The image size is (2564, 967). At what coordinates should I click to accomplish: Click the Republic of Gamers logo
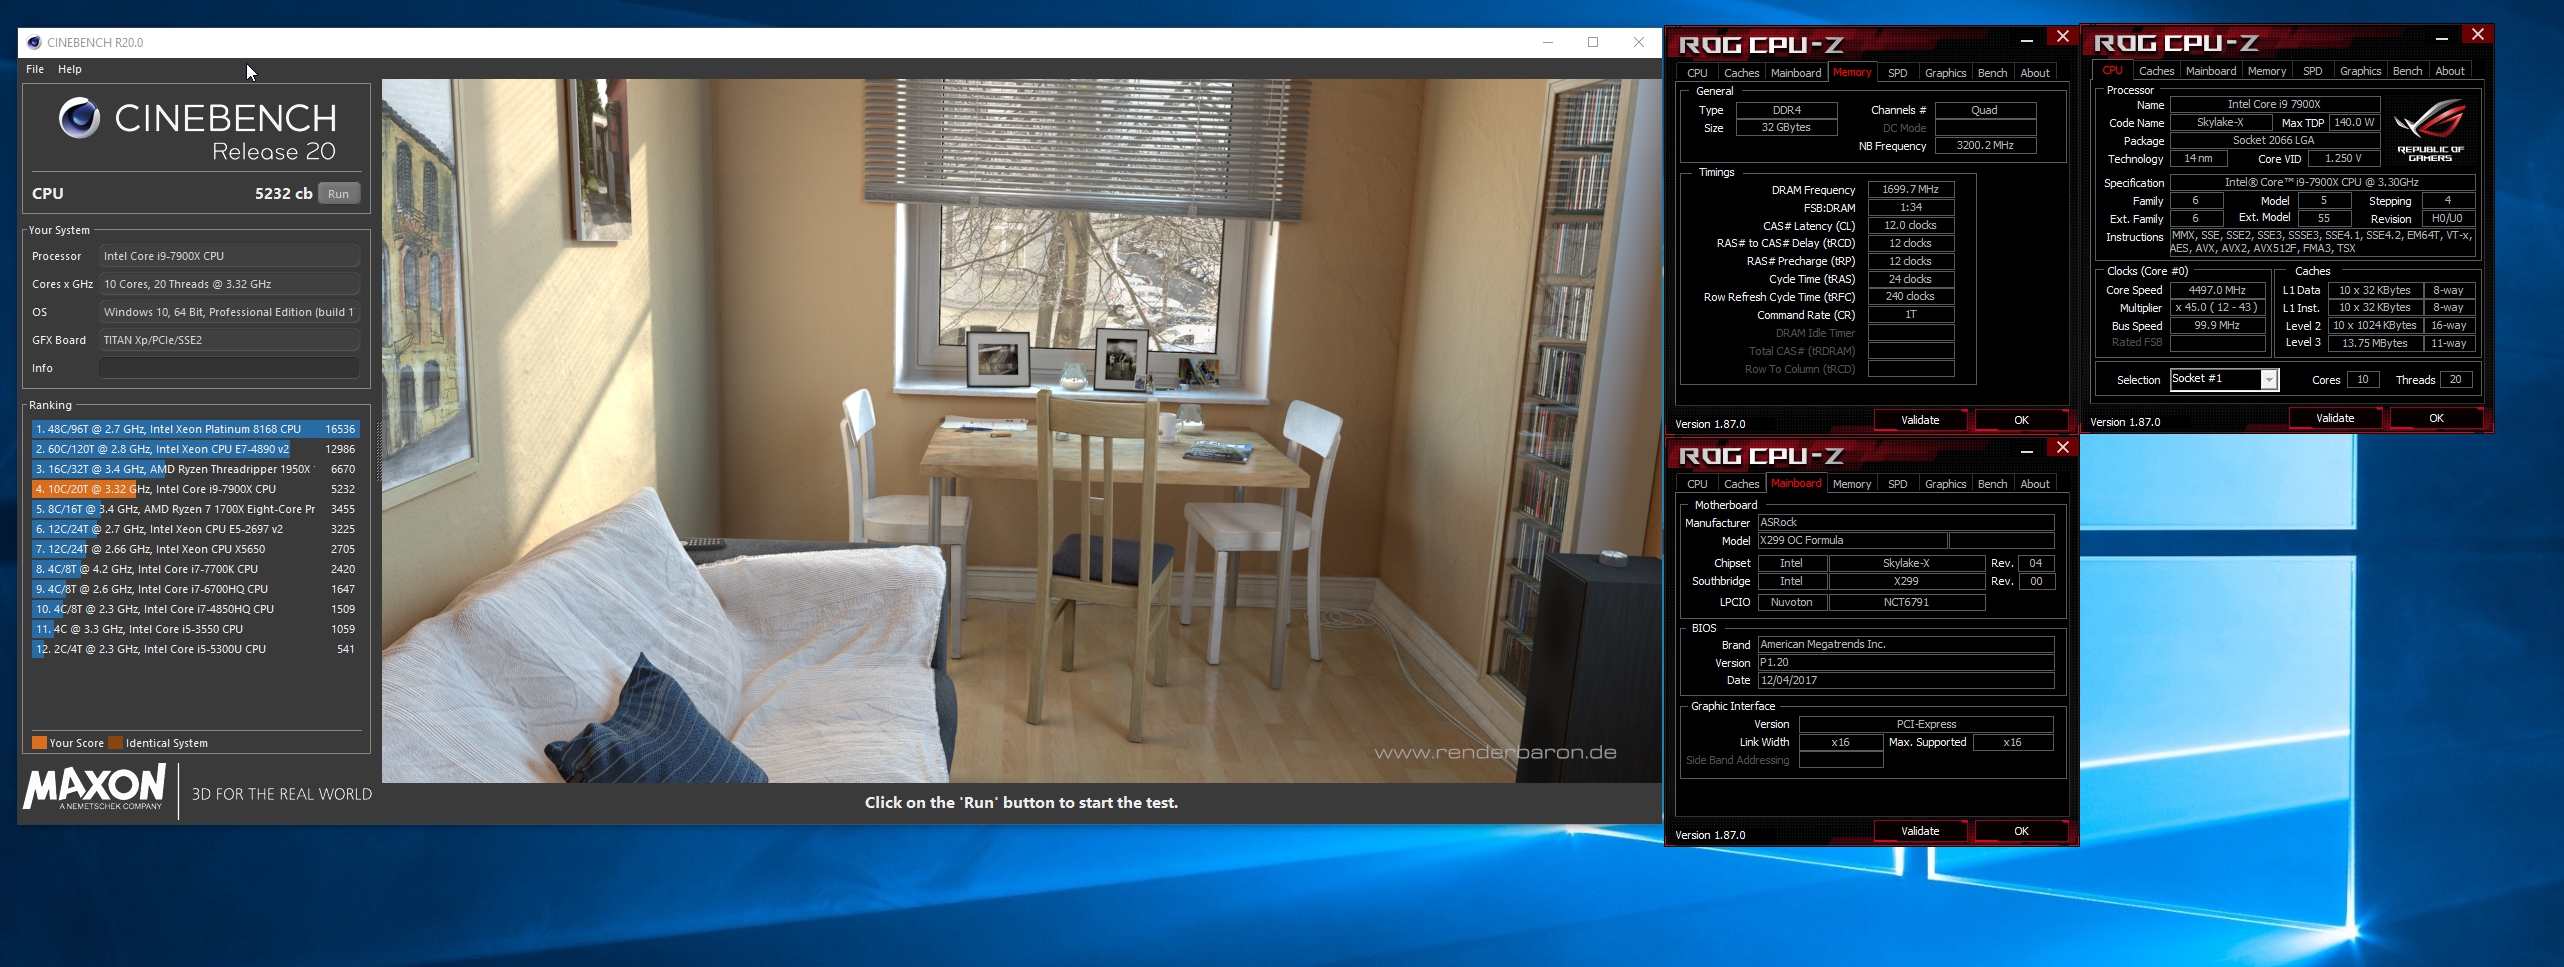(x=2429, y=132)
